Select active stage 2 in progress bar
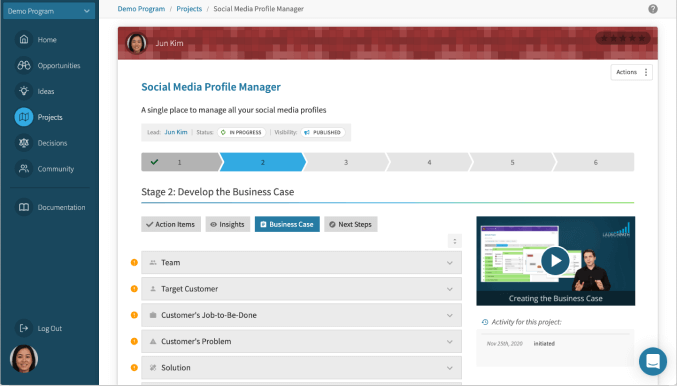 pyautogui.click(x=263, y=162)
